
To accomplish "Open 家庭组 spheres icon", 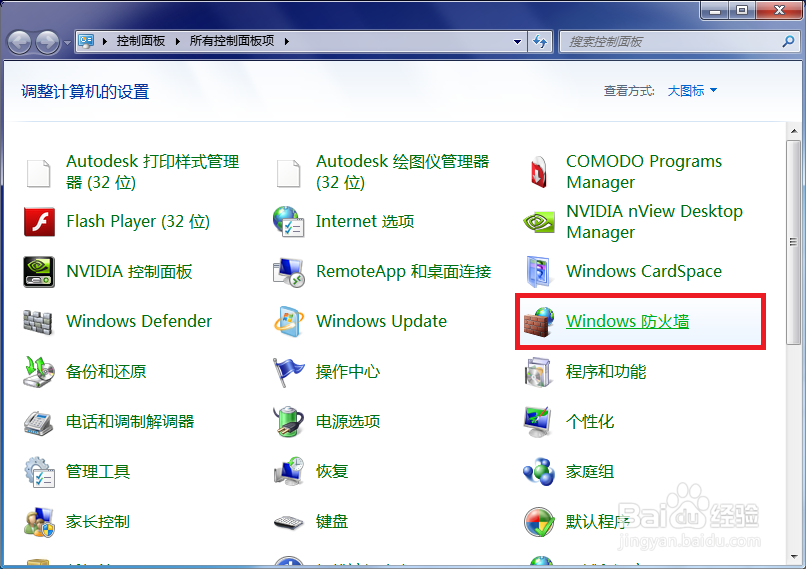I will (x=539, y=471).
